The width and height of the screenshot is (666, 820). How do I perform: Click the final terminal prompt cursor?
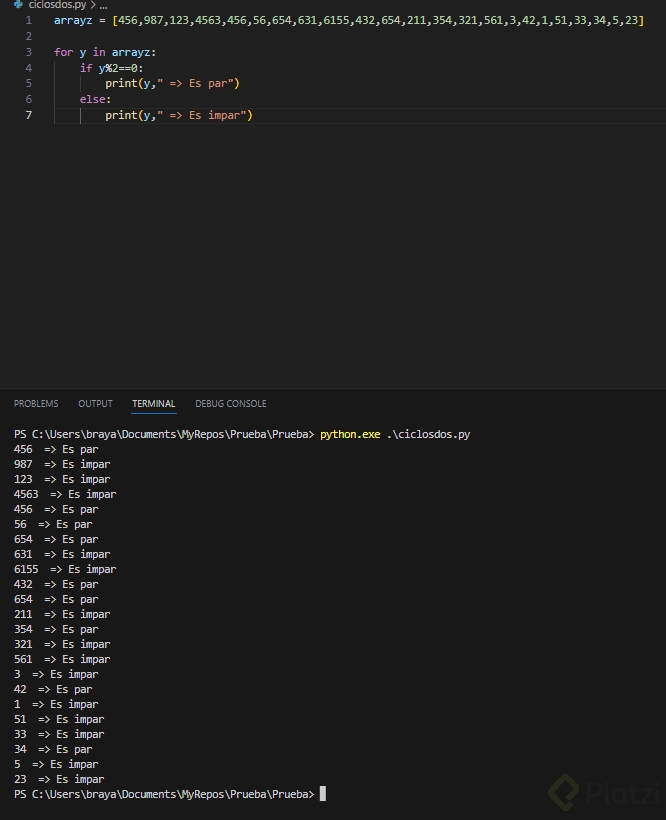(x=323, y=794)
